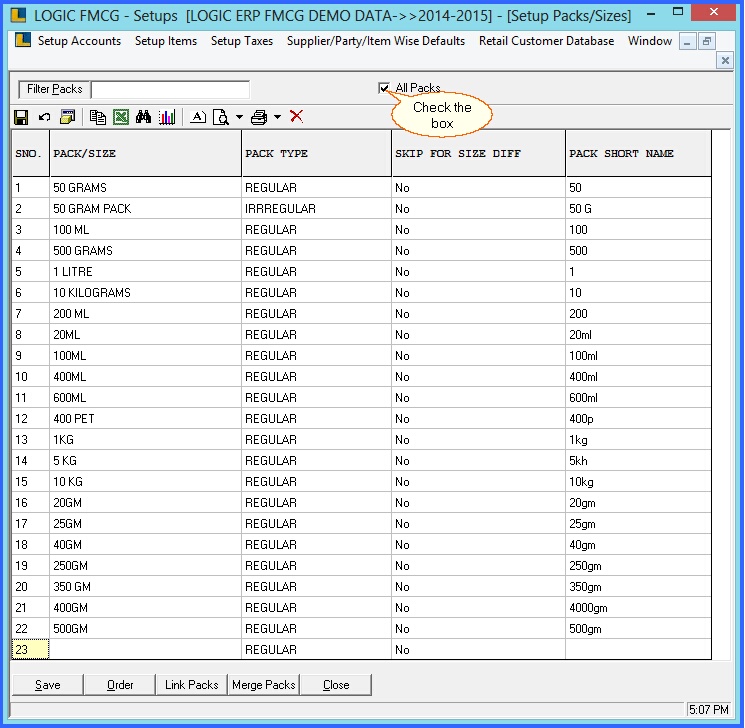This screenshot has width=745, height=728.
Task: Select the '10 KILOGRAMS' pack cell
Action: (x=145, y=293)
